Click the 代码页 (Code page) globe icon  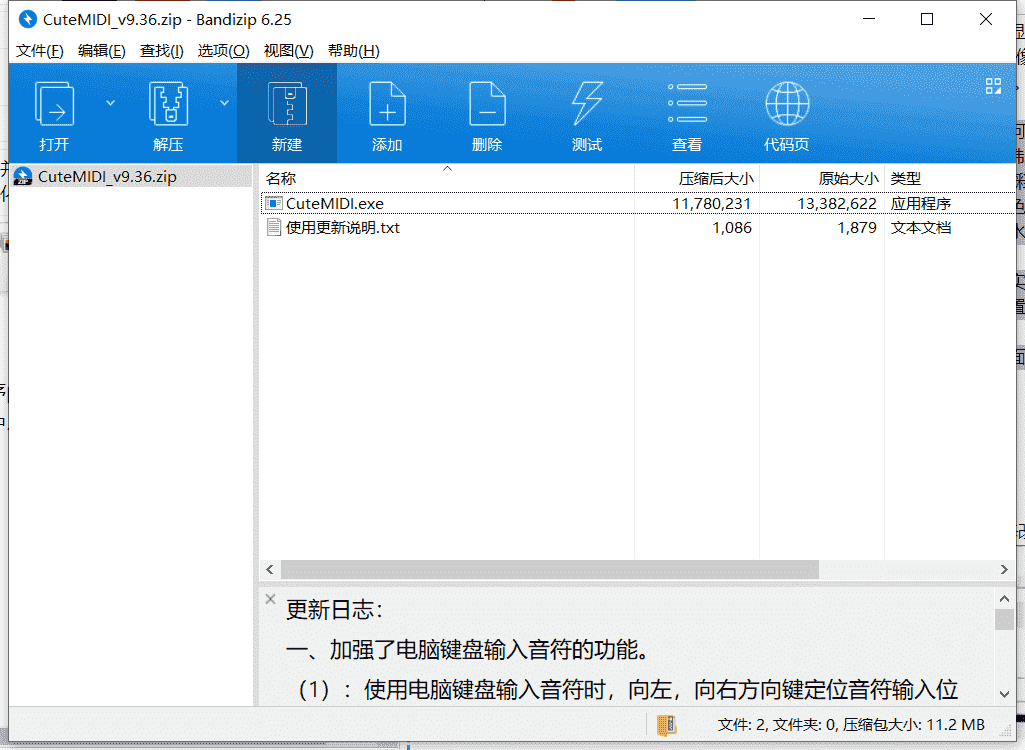tap(787, 103)
